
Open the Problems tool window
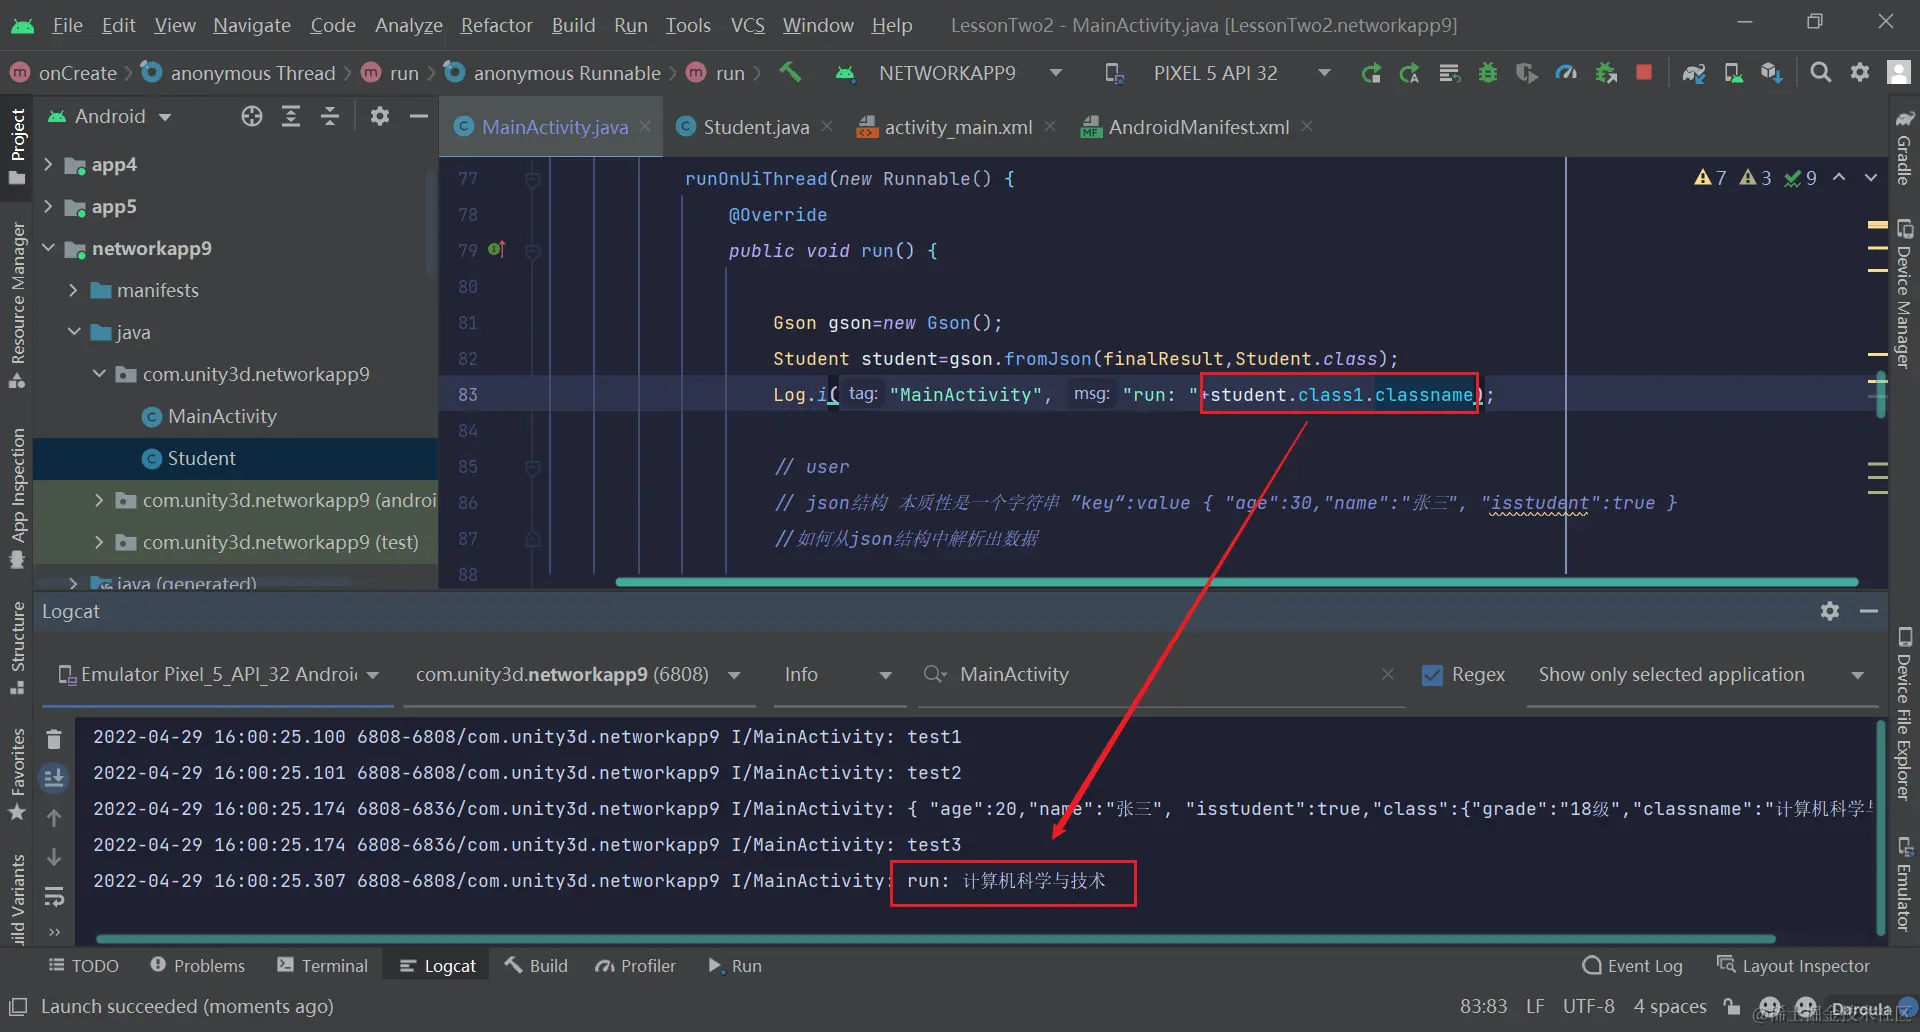tap(197, 966)
